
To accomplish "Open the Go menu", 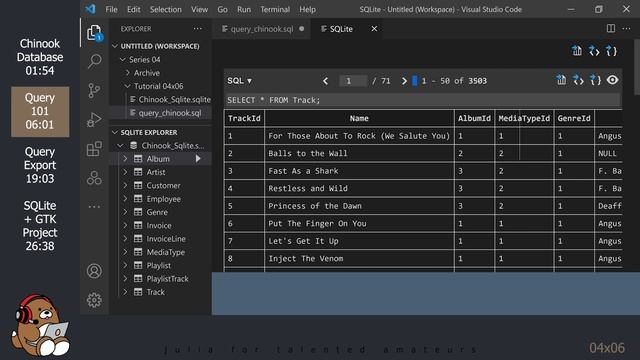I will pyautogui.click(x=222, y=9).
